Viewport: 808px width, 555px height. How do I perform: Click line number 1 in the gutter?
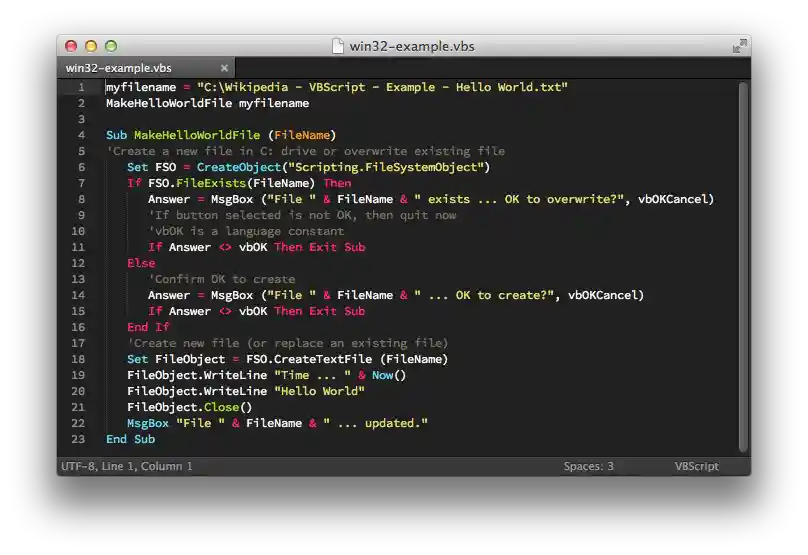(82, 88)
